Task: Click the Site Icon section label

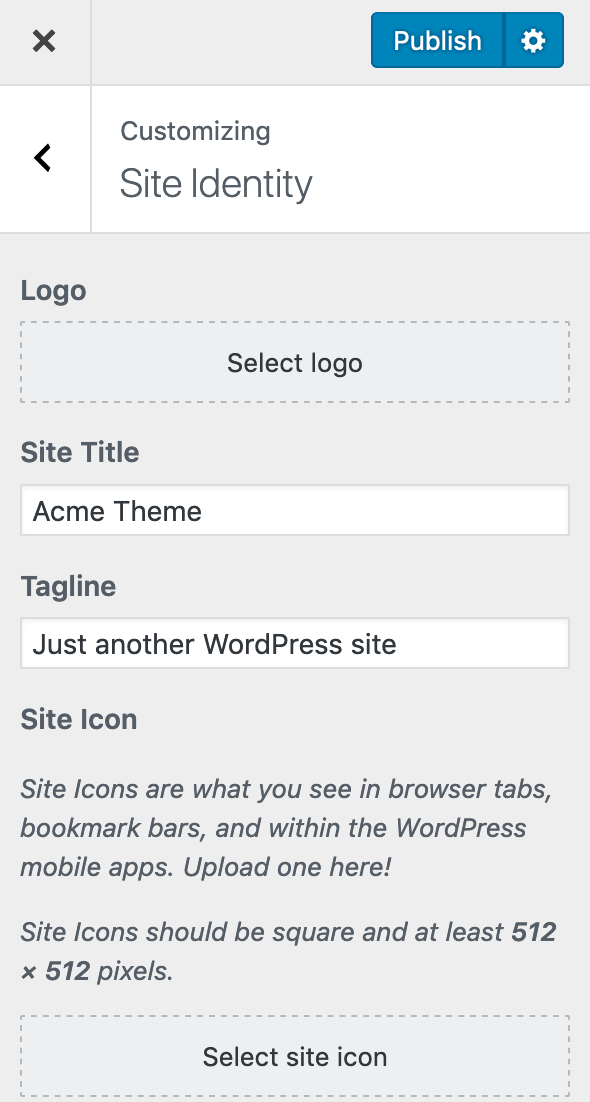Action: pyautogui.click(x=79, y=720)
